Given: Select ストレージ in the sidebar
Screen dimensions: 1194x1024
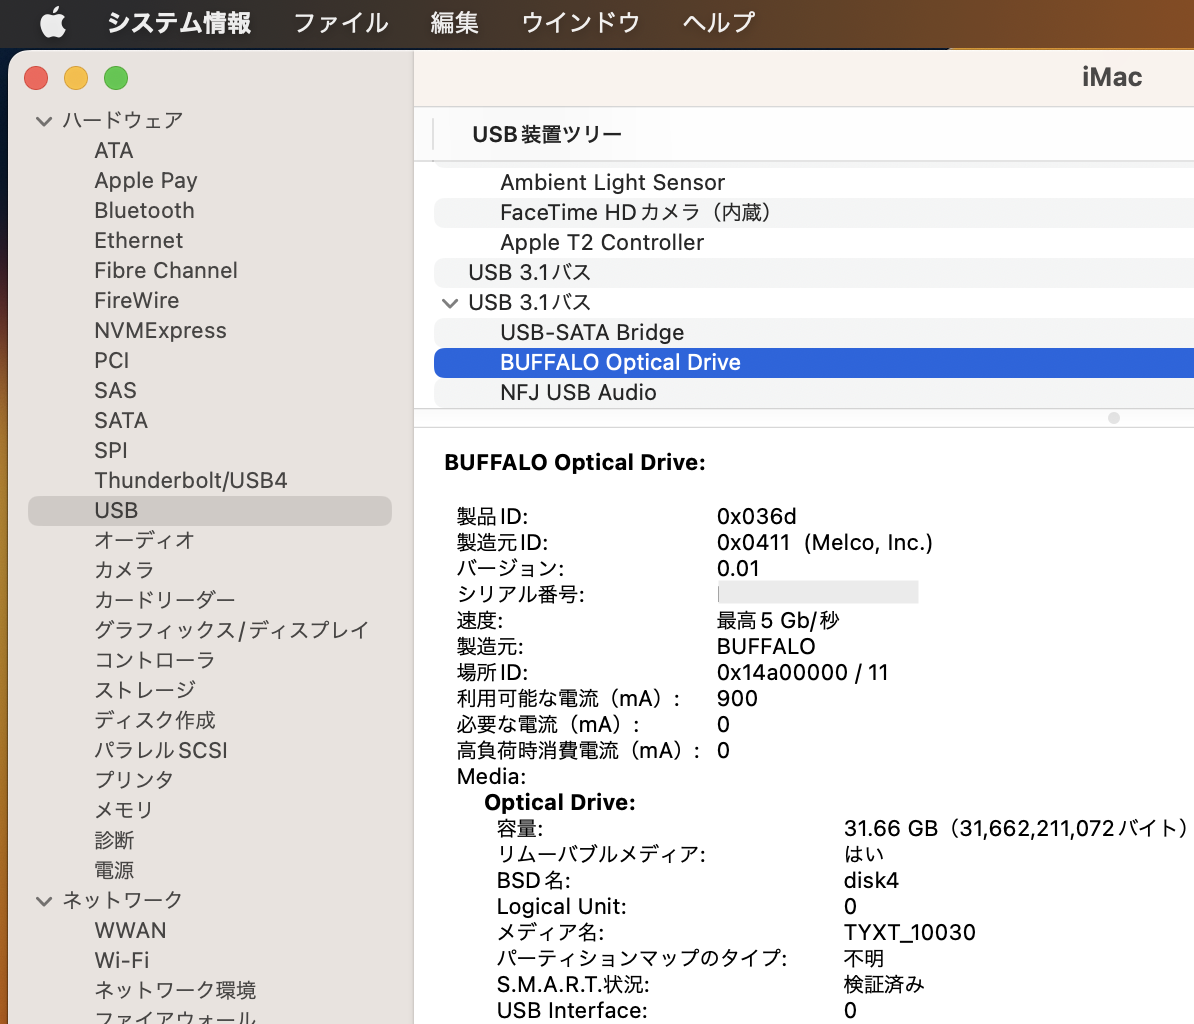Looking at the screenshot, I should click(145, 691).
